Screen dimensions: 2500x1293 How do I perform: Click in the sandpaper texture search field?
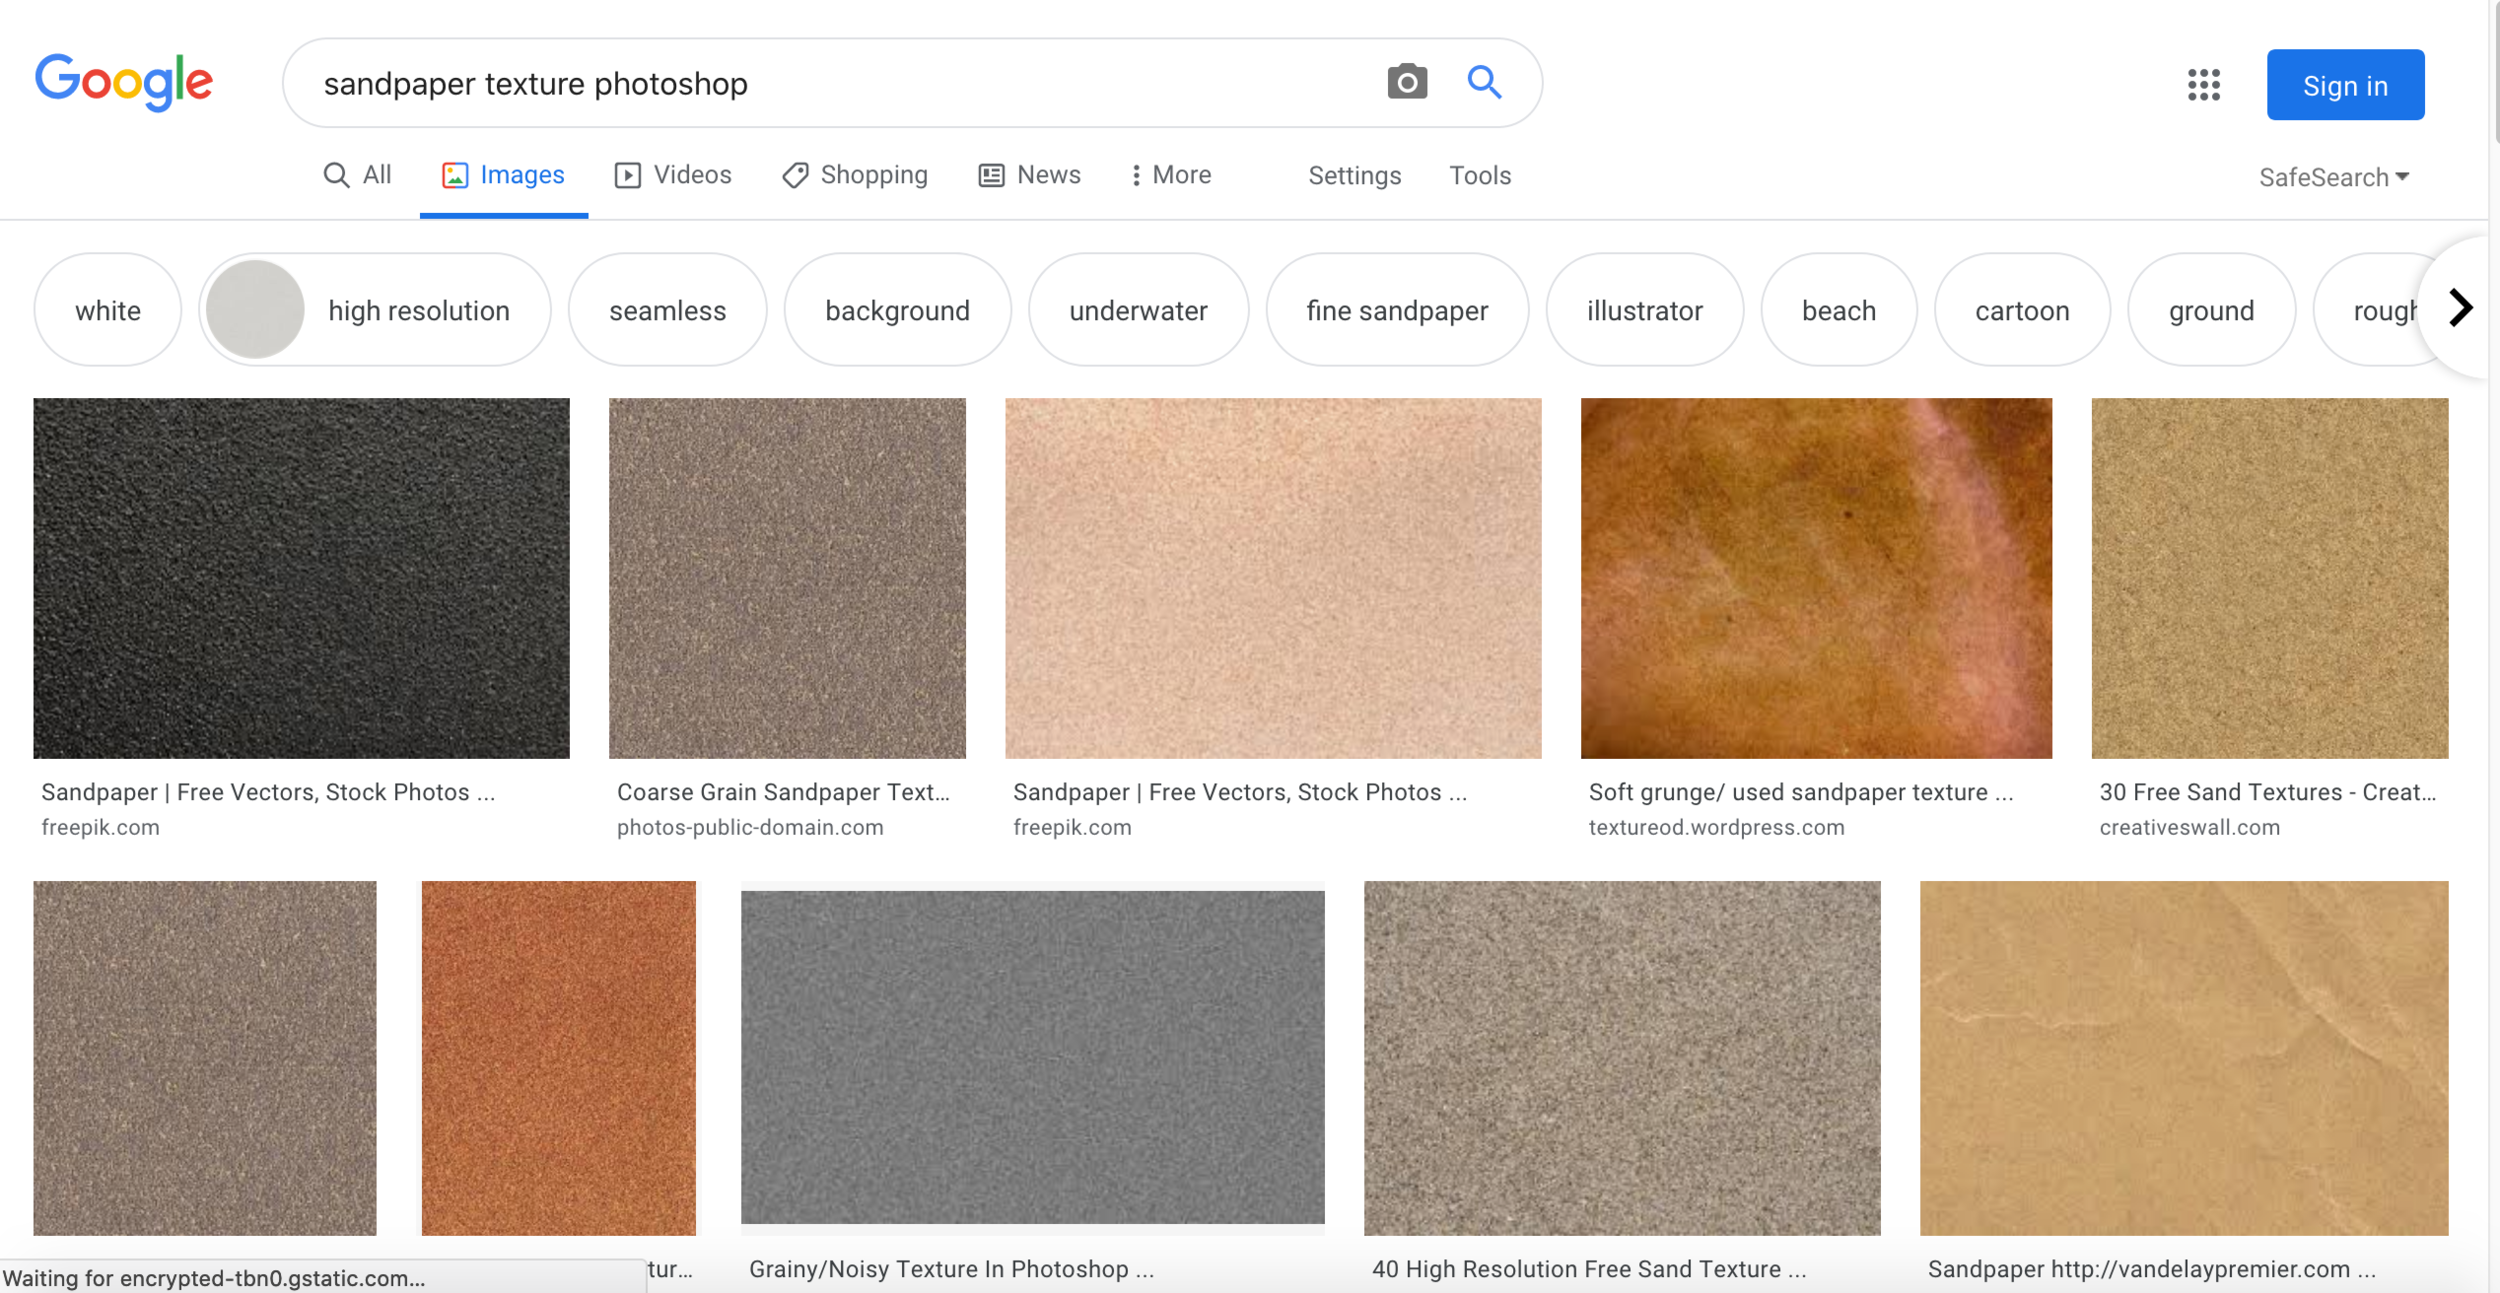[x=800, y=84]
